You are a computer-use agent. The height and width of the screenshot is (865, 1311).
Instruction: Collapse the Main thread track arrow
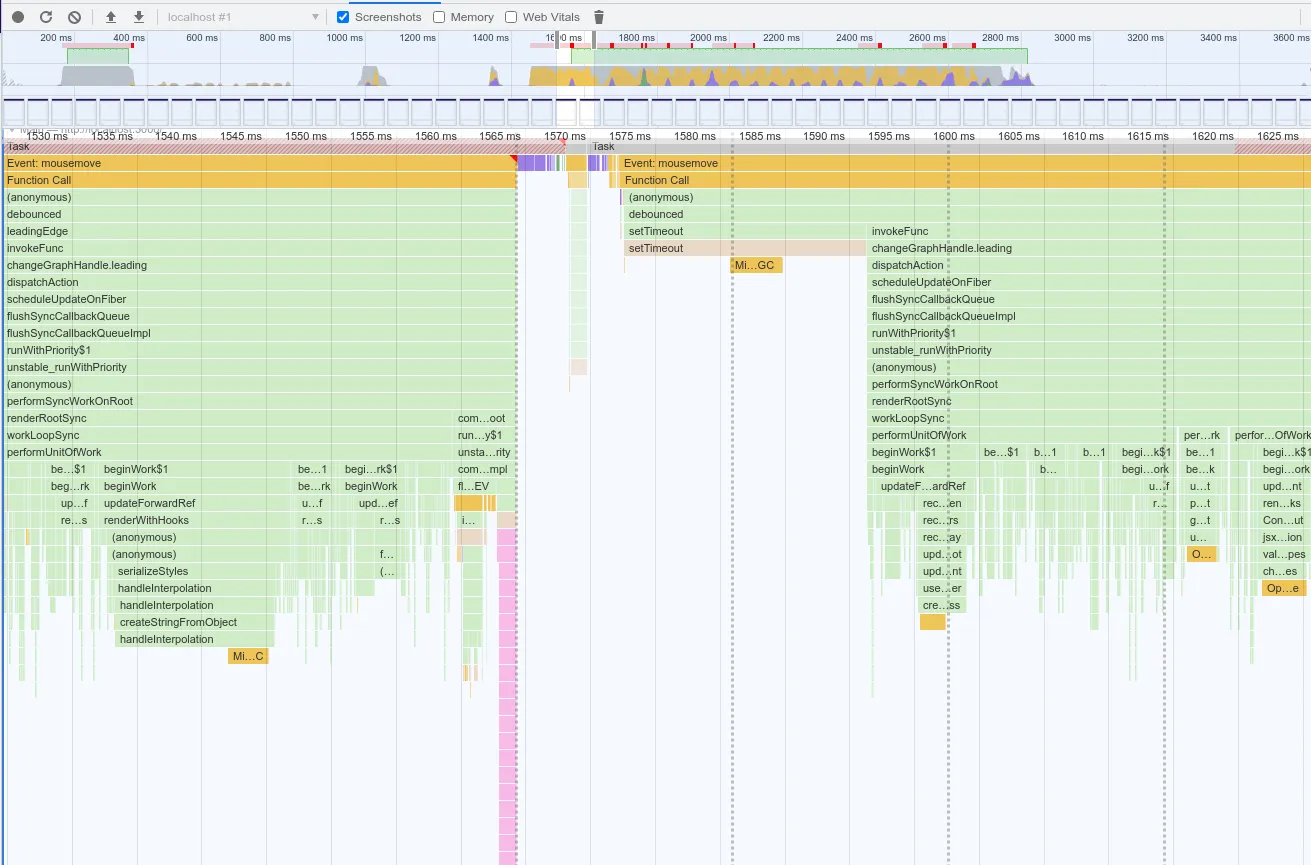click(x=11, y=130)
